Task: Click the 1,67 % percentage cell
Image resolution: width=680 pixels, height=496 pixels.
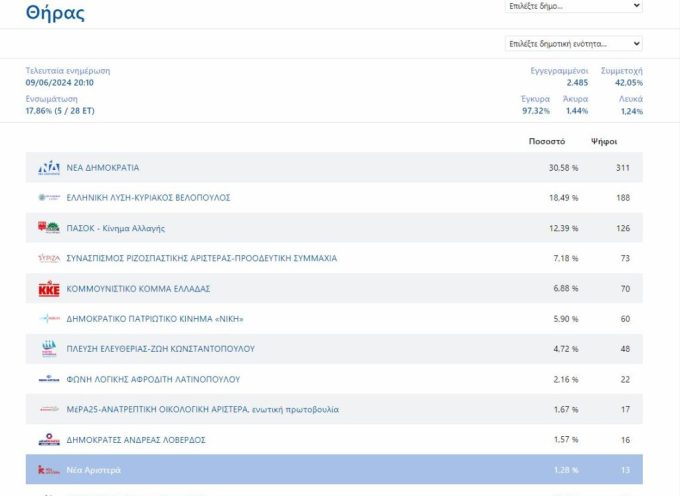Action: (566, 409)
